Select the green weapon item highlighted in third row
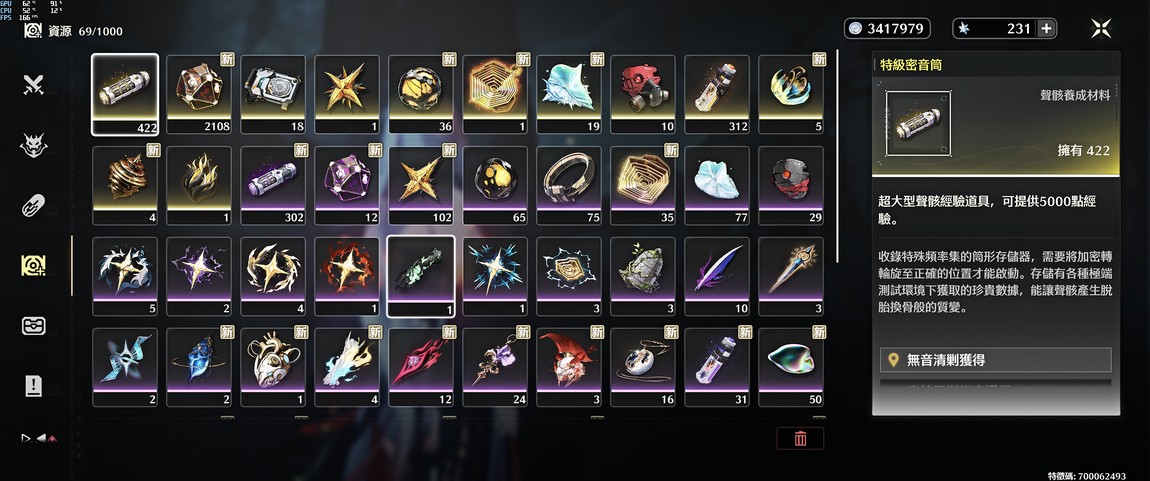This screenshot has width=1150, height=481. [x=420, y=276]
